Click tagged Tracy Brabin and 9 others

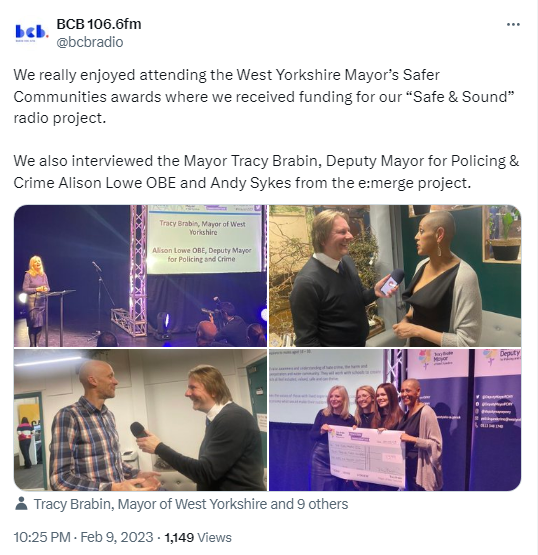point(191,504)
